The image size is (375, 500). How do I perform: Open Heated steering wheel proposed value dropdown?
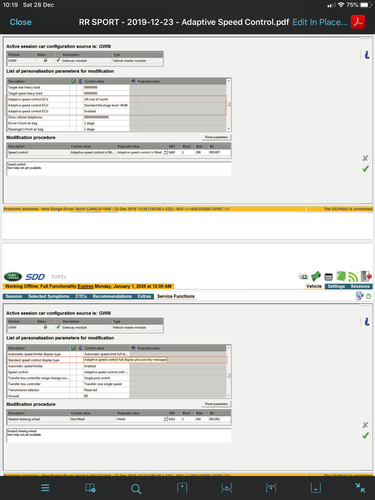(165, 419)
